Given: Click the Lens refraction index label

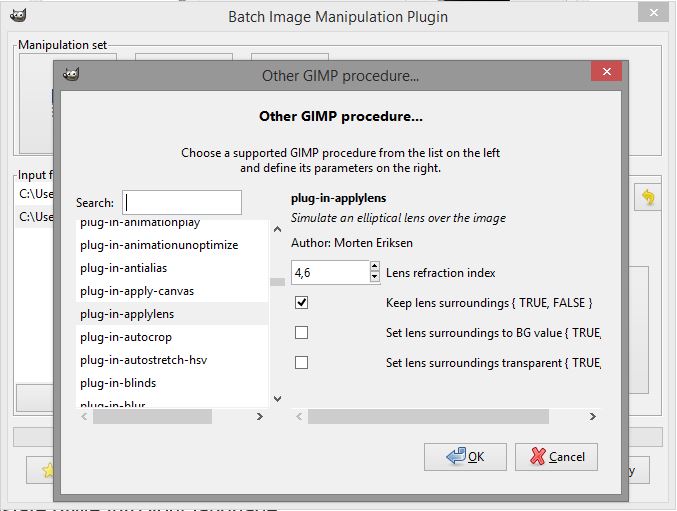Looking at the screenshot, I should click(440, 273).
